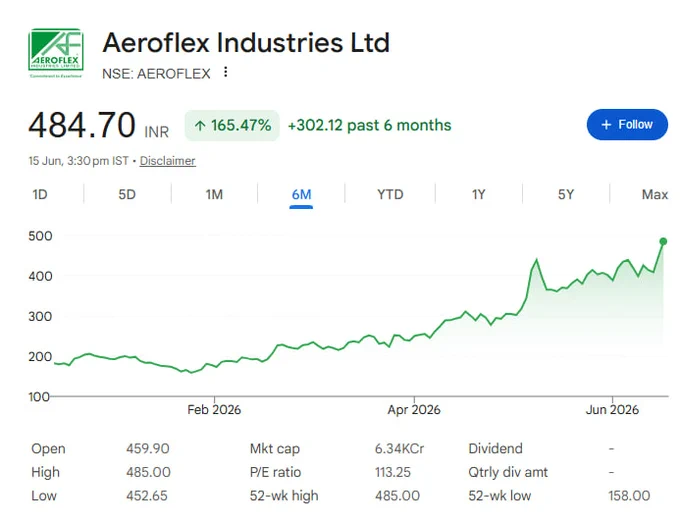Image resolution: width=680 pixels, height=522 pixels.
Task: Show the YTD chart range
Action: tap(390, 194)
